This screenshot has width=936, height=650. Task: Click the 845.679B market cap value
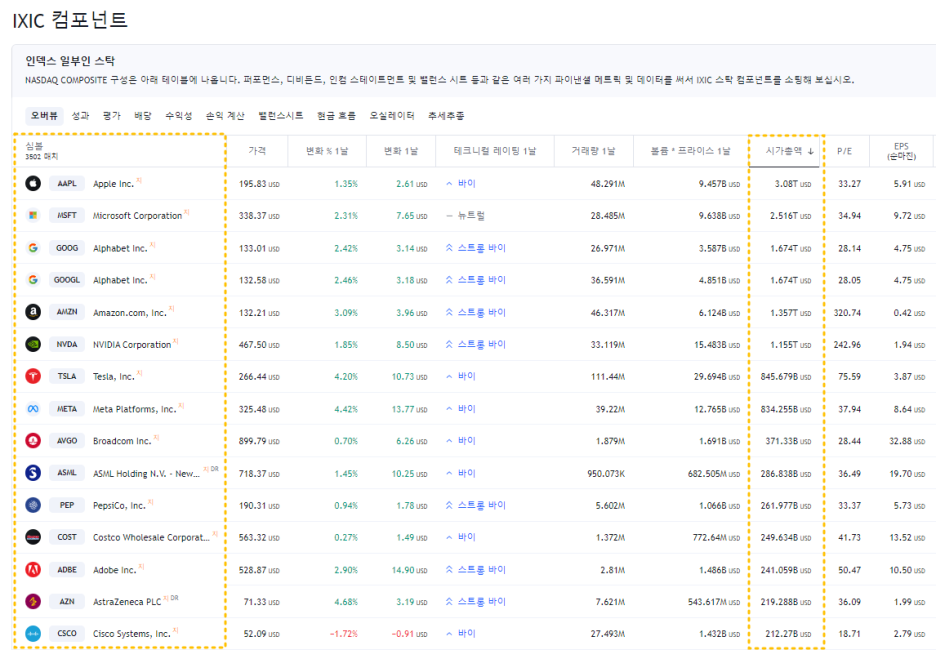tap(786, 377)
